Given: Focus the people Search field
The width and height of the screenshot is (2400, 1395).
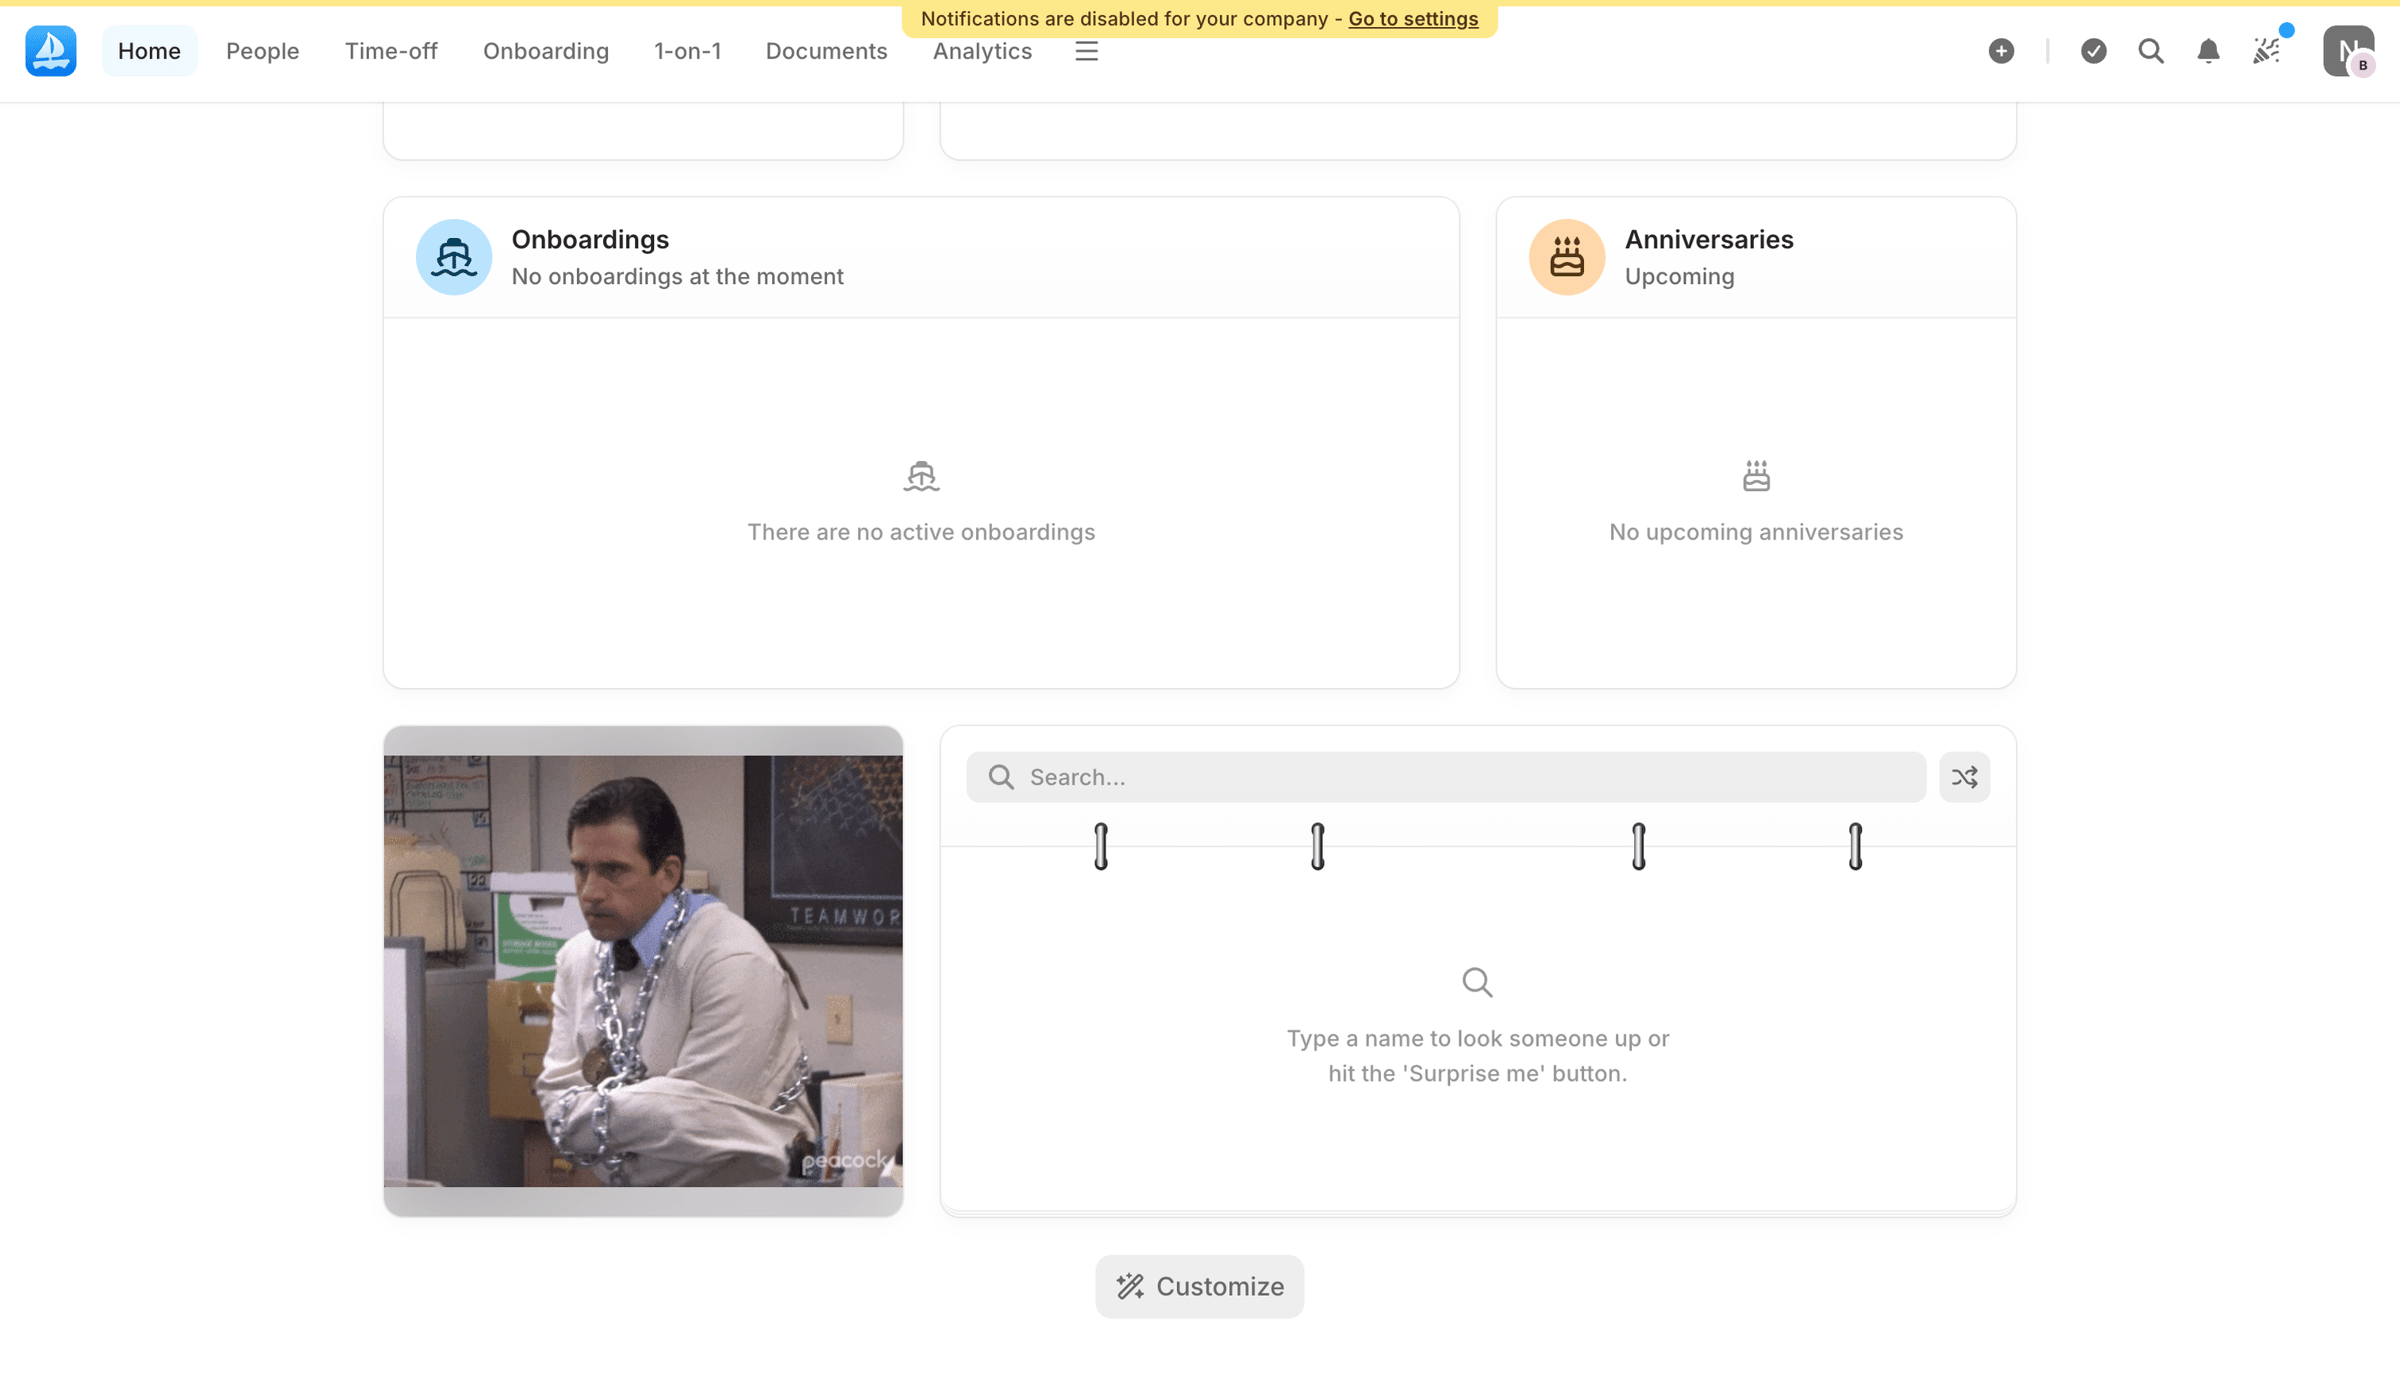Looking at the screenshot, I should [x=1445, y=777].
